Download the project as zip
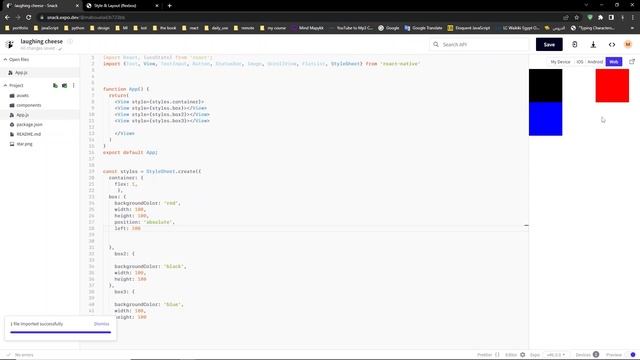 point(593,44)
